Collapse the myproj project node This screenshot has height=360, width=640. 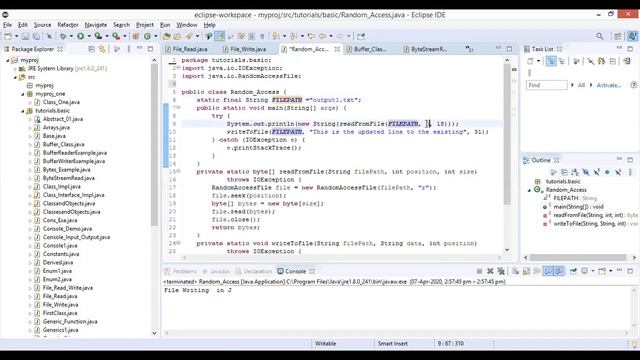[8, 60]
